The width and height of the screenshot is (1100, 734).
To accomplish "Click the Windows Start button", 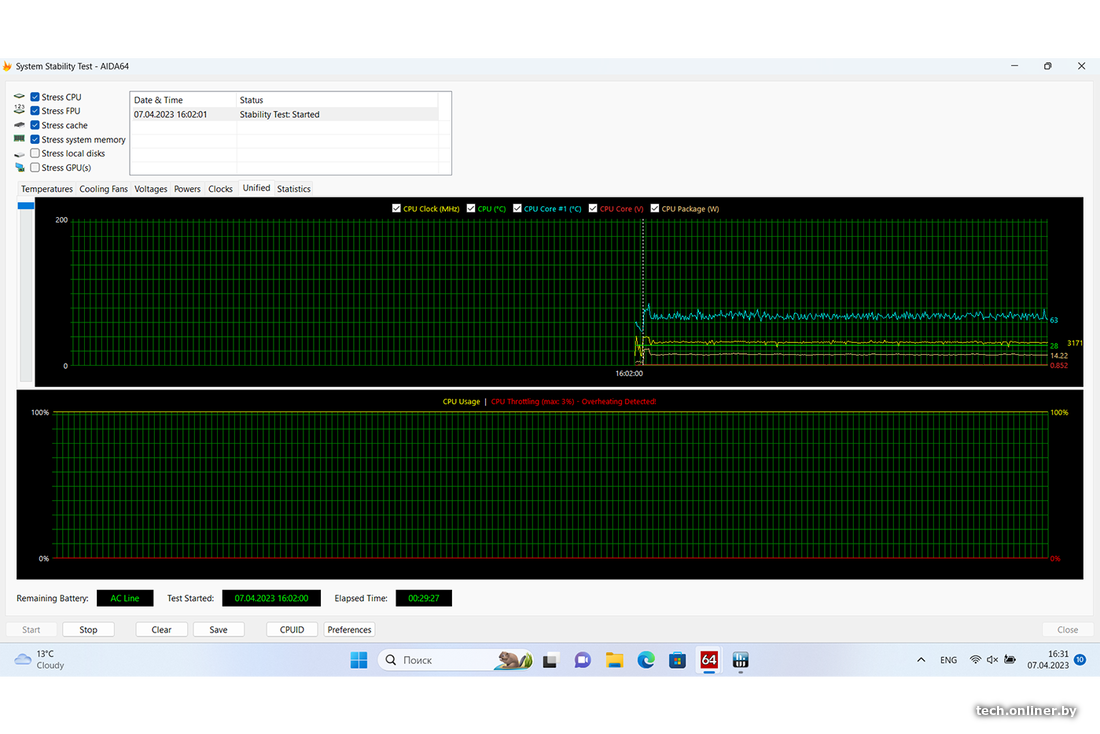I will pyautogui.click(x=358, y=660).
